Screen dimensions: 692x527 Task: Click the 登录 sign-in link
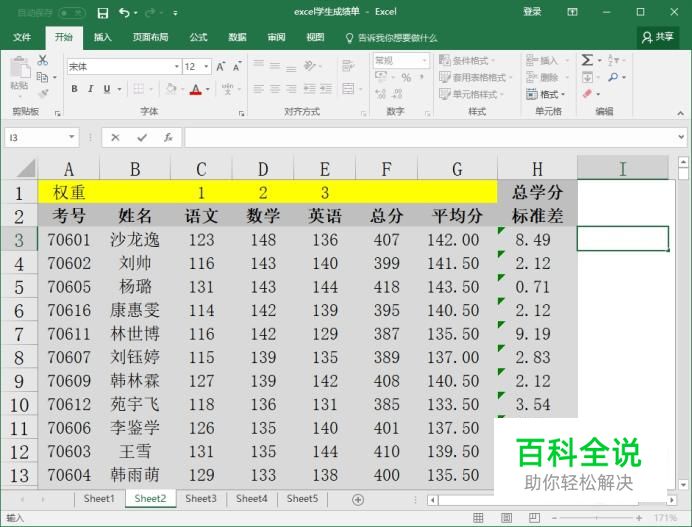pos(532,12)
